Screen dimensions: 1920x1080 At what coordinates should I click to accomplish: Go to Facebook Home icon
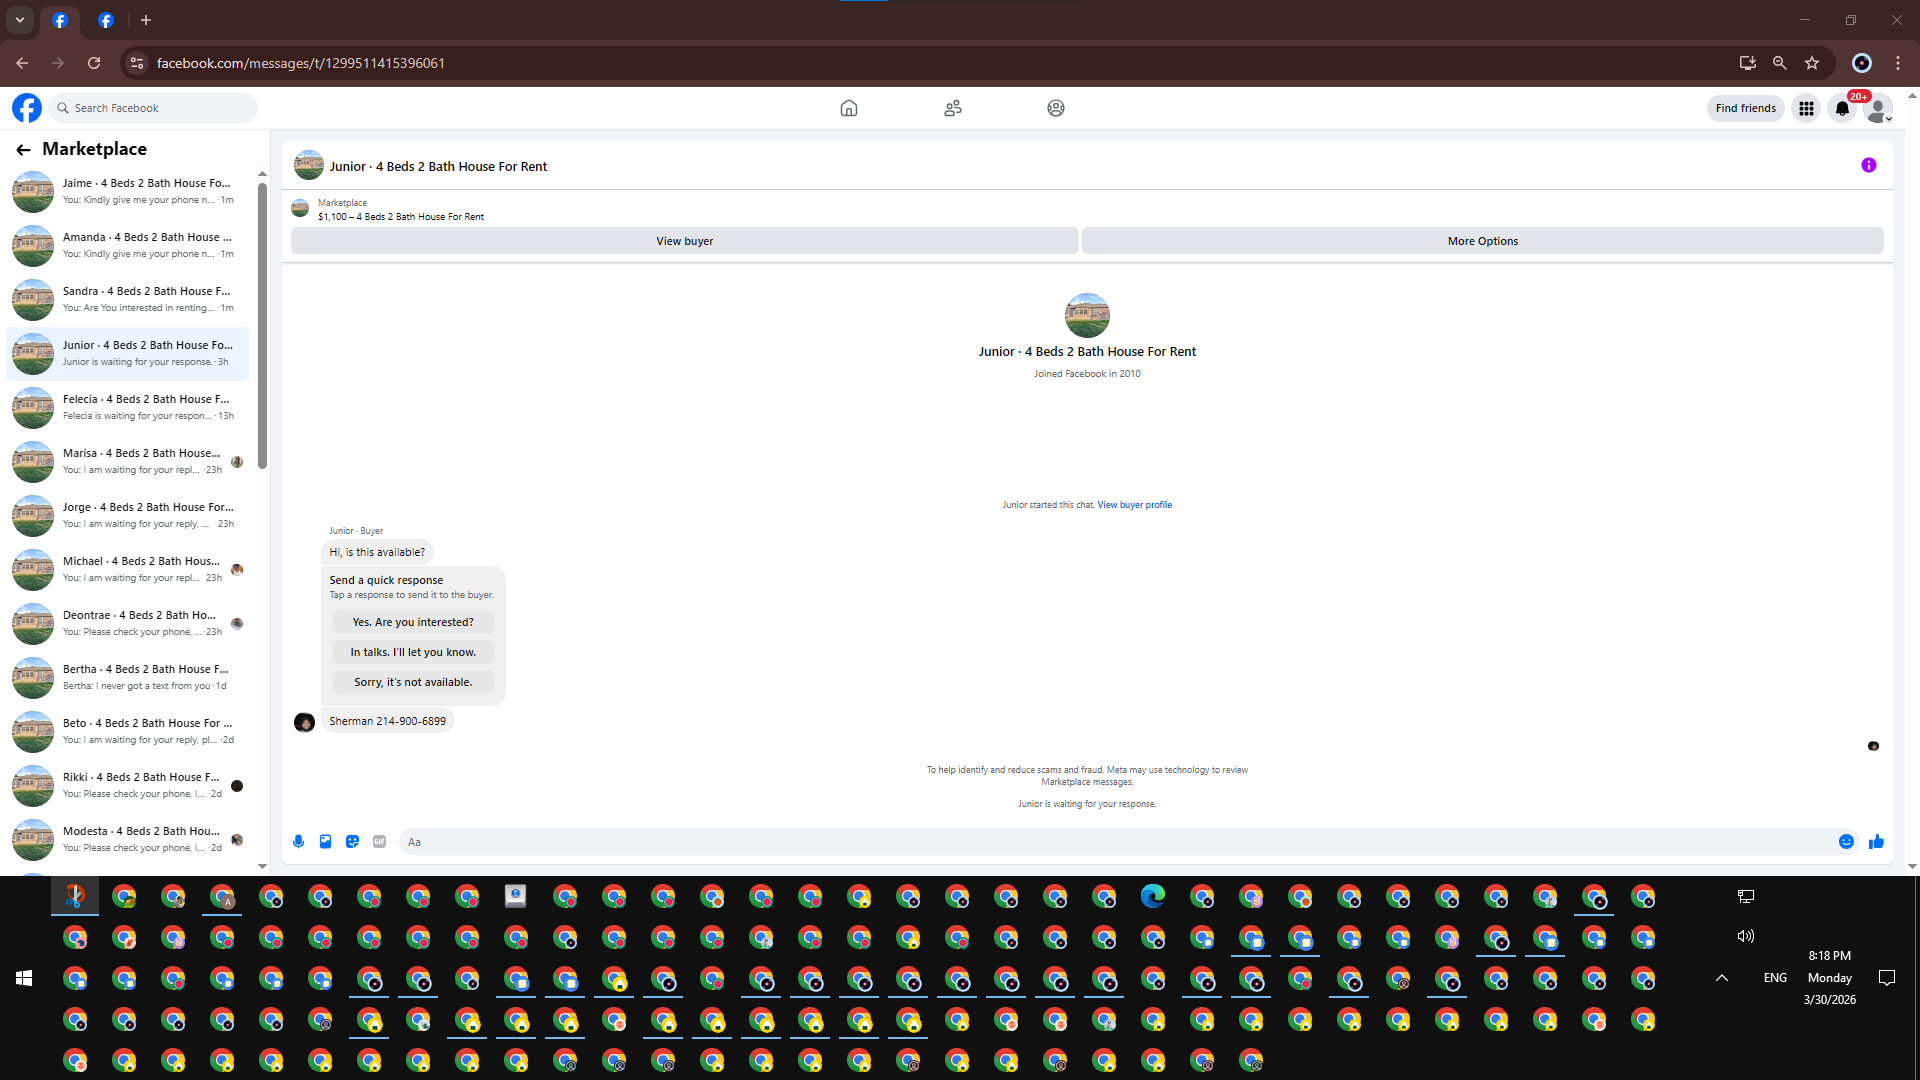[848, 108]
